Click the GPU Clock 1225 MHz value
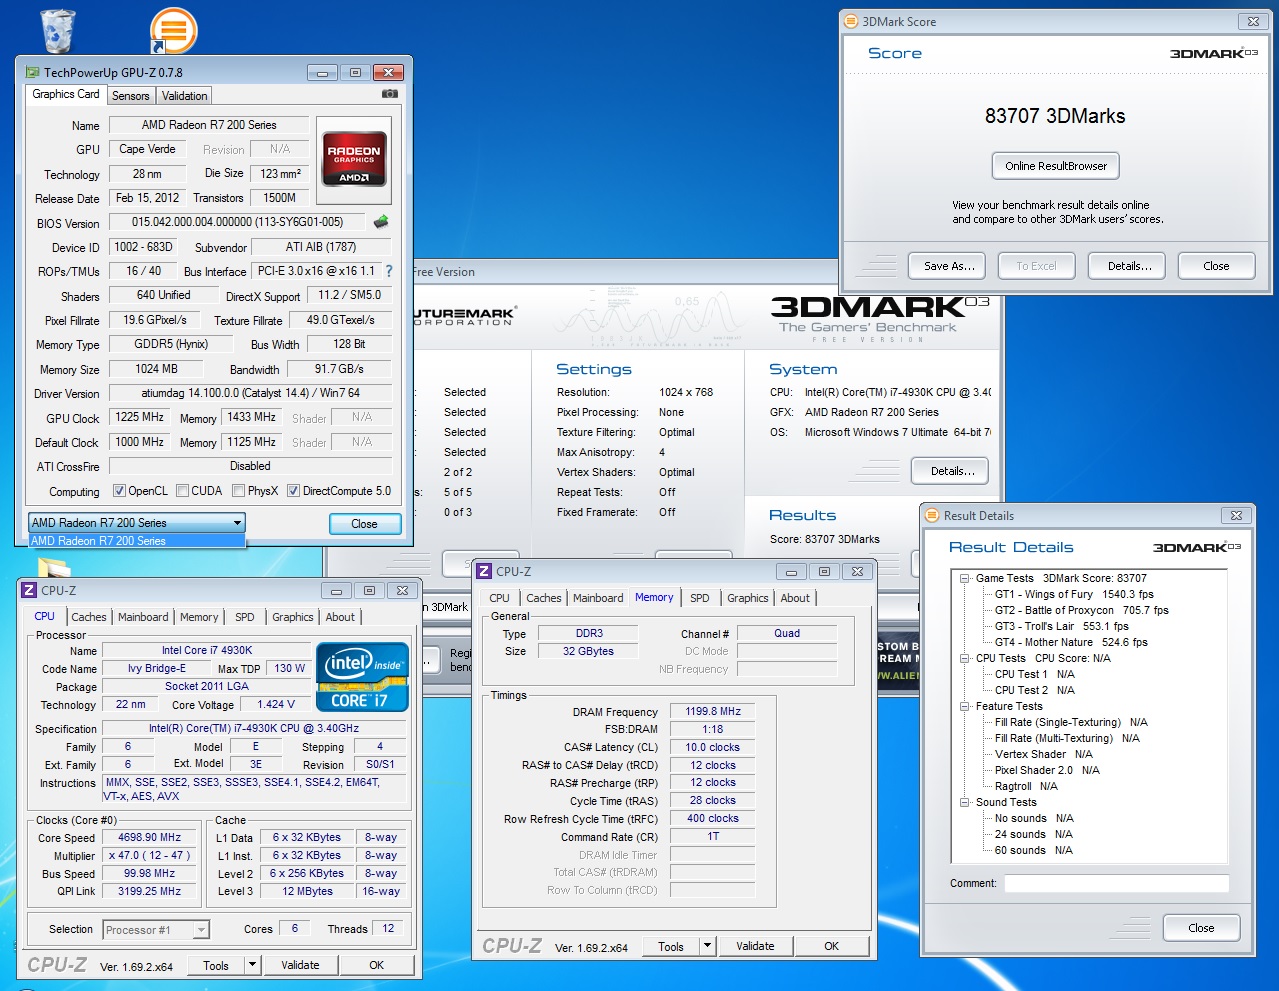 [140, 417]
